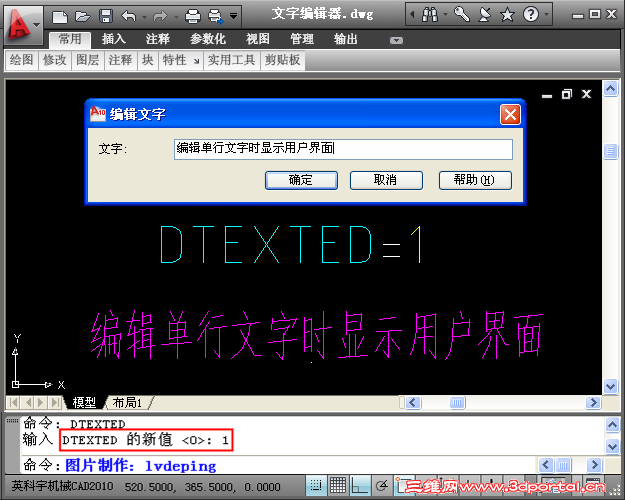Viewport: 625px width, 500px height.
Task: Expand the 注释 ribbon panel button
Action: click(x=120, y=60)
